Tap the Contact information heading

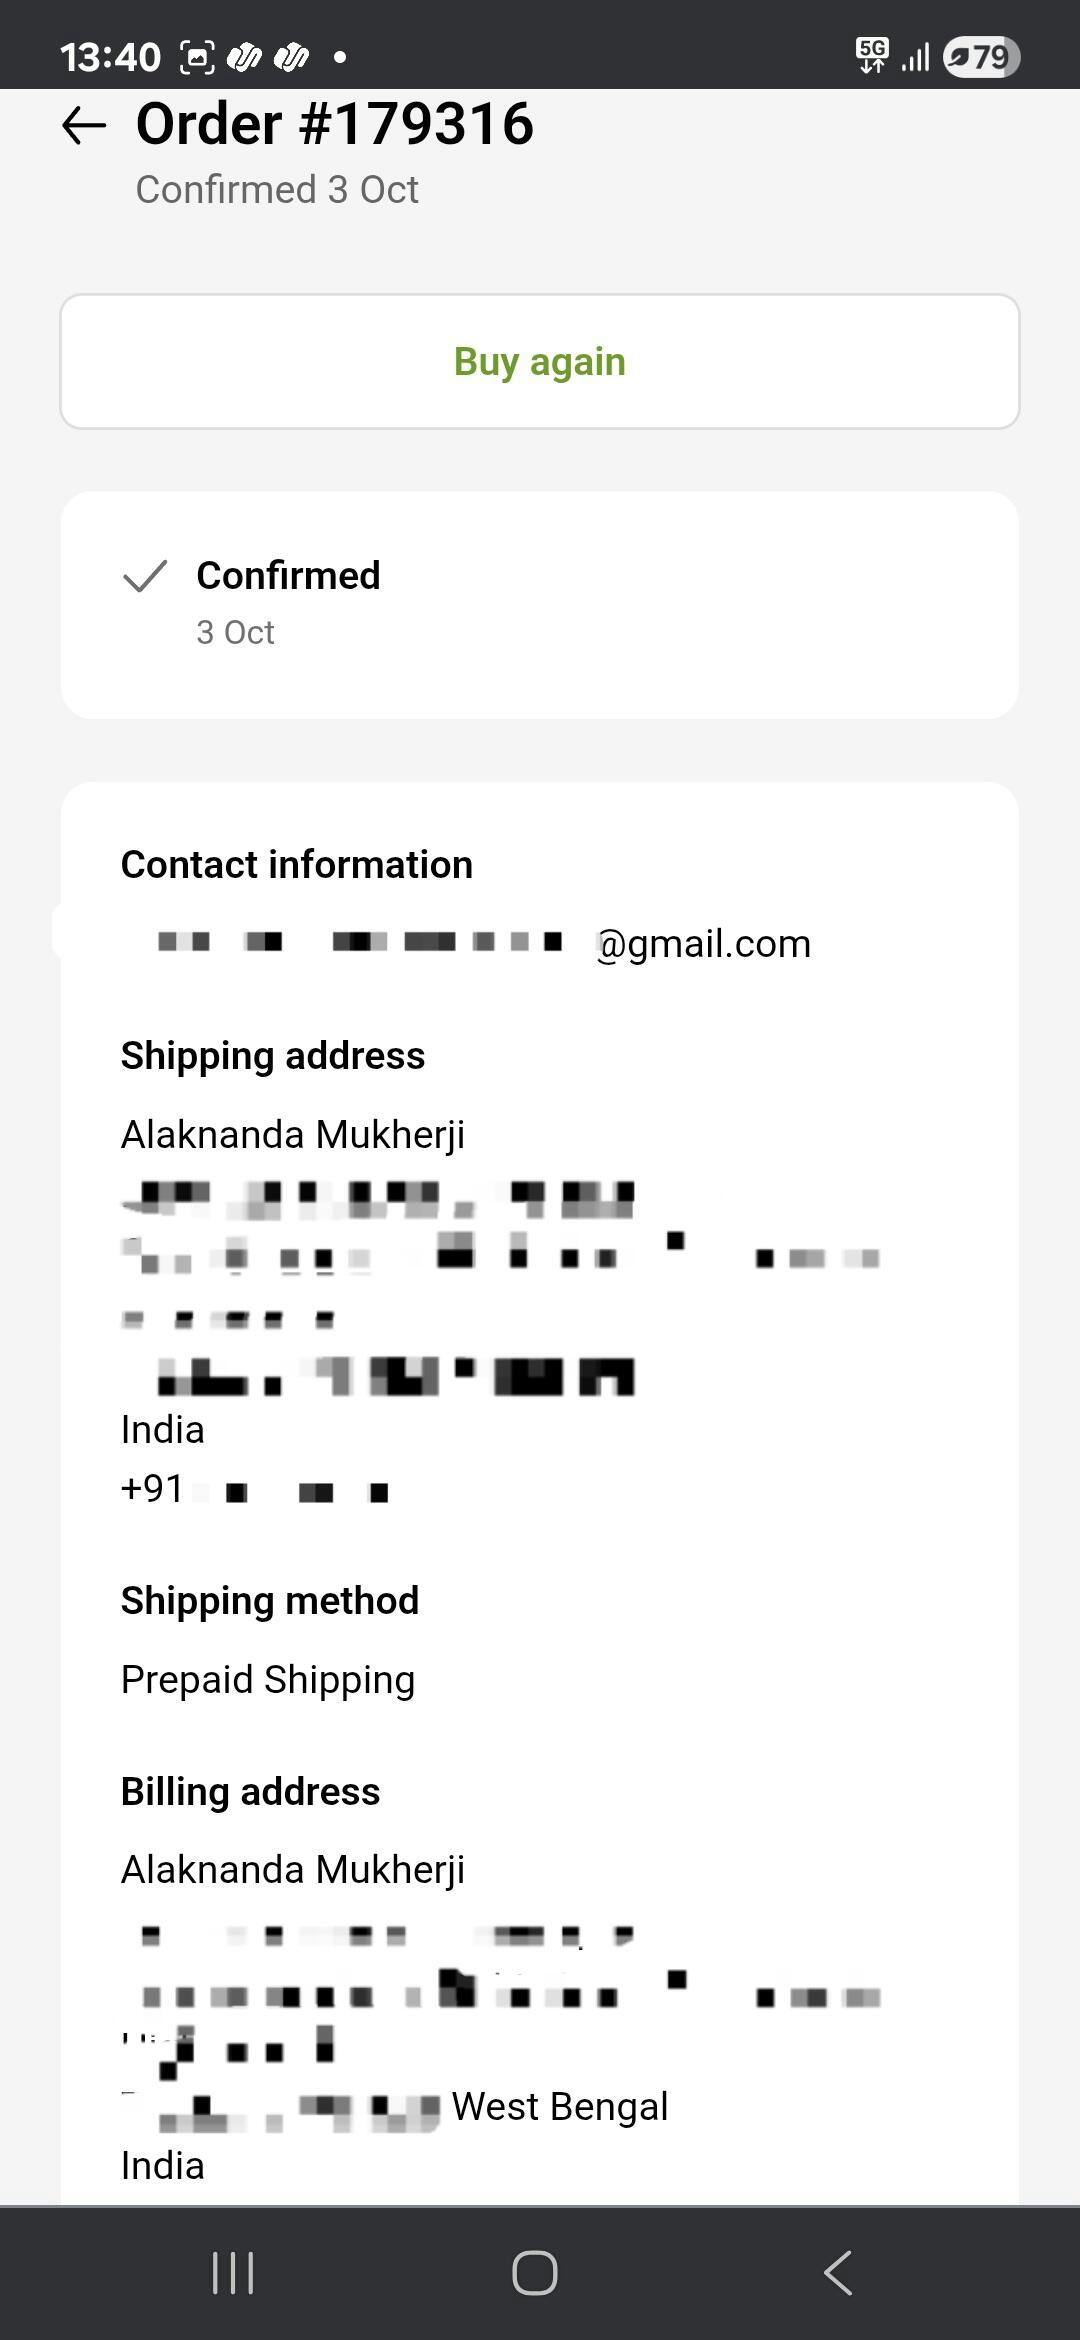pos(297,865)
